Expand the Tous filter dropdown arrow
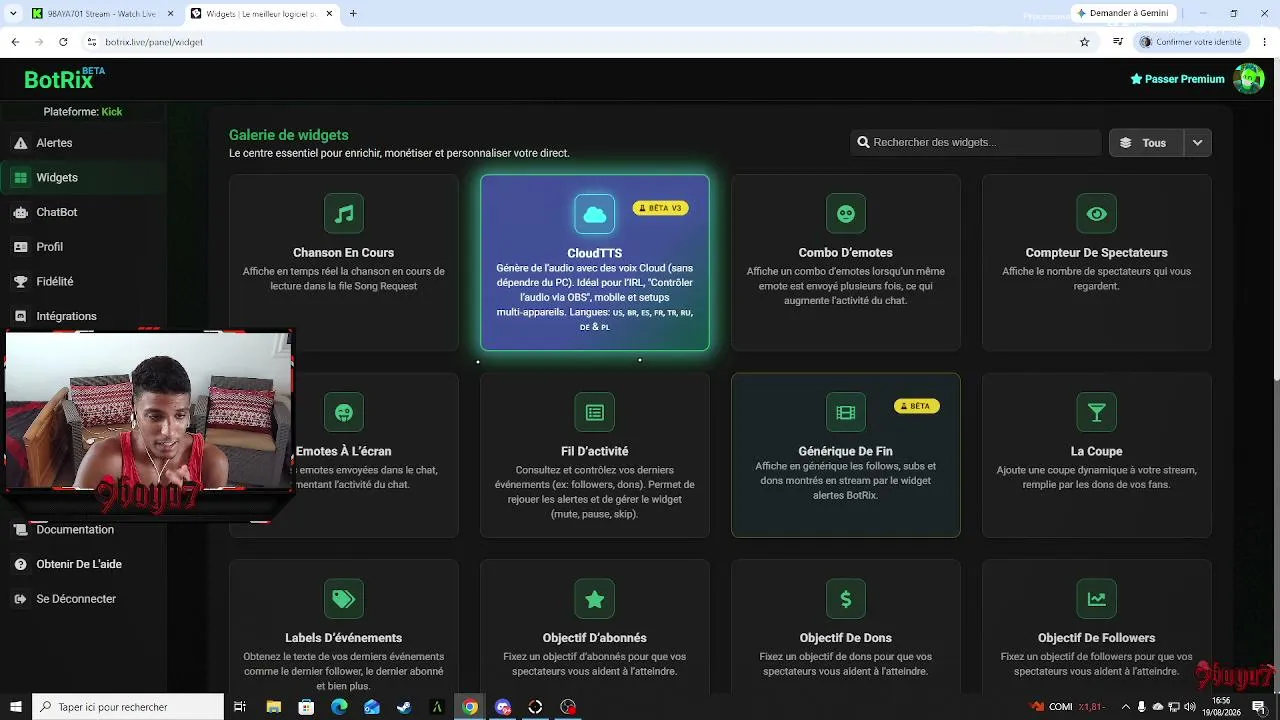1280x720 pixels. pyautogui.click(x=1198, y=142)
